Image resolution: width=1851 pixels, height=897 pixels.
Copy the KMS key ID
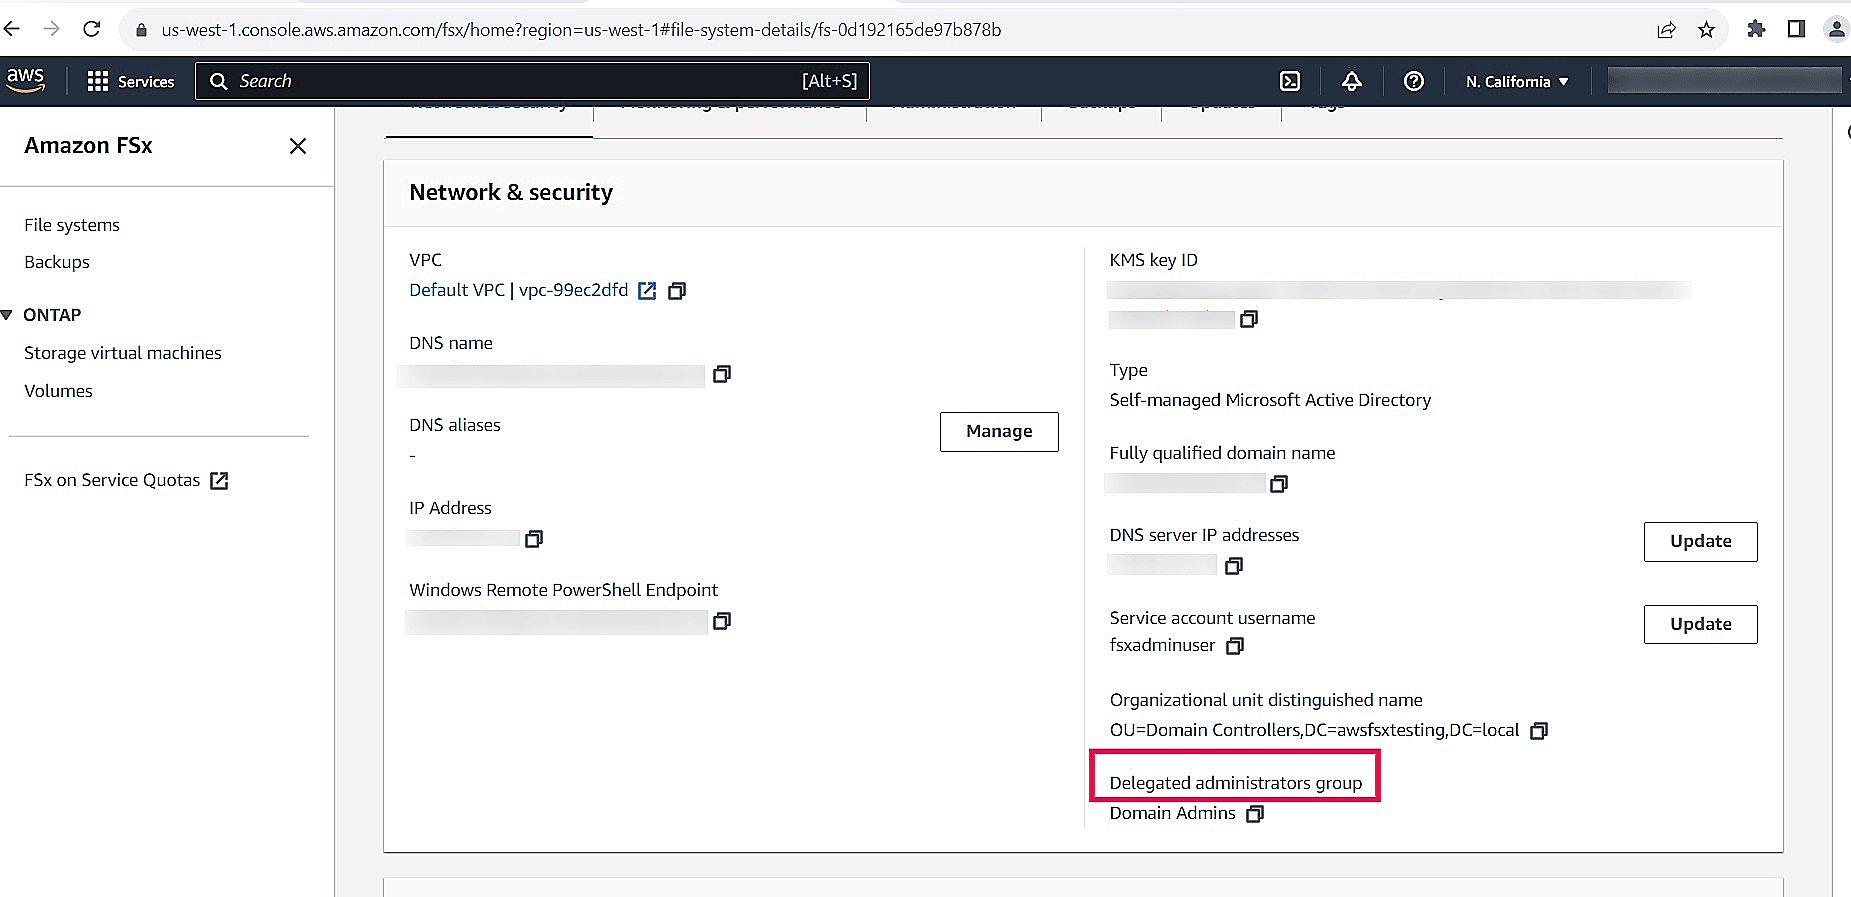tap(1249, 319)
